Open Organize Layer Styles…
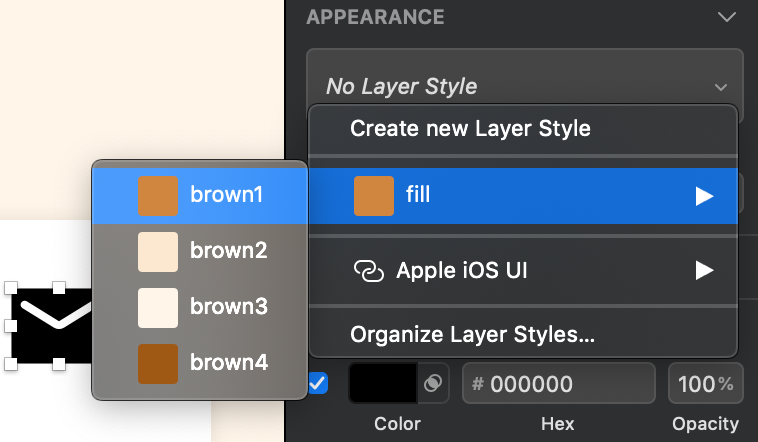 coord(472,335)
